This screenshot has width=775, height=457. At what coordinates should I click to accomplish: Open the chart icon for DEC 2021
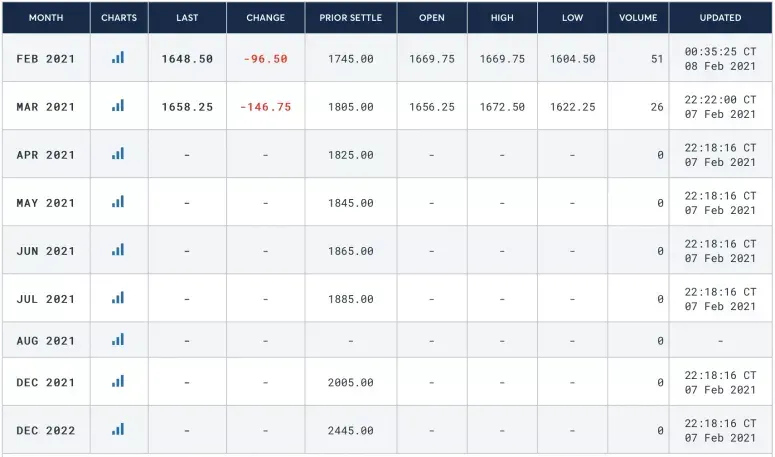[x=118, y=381]
